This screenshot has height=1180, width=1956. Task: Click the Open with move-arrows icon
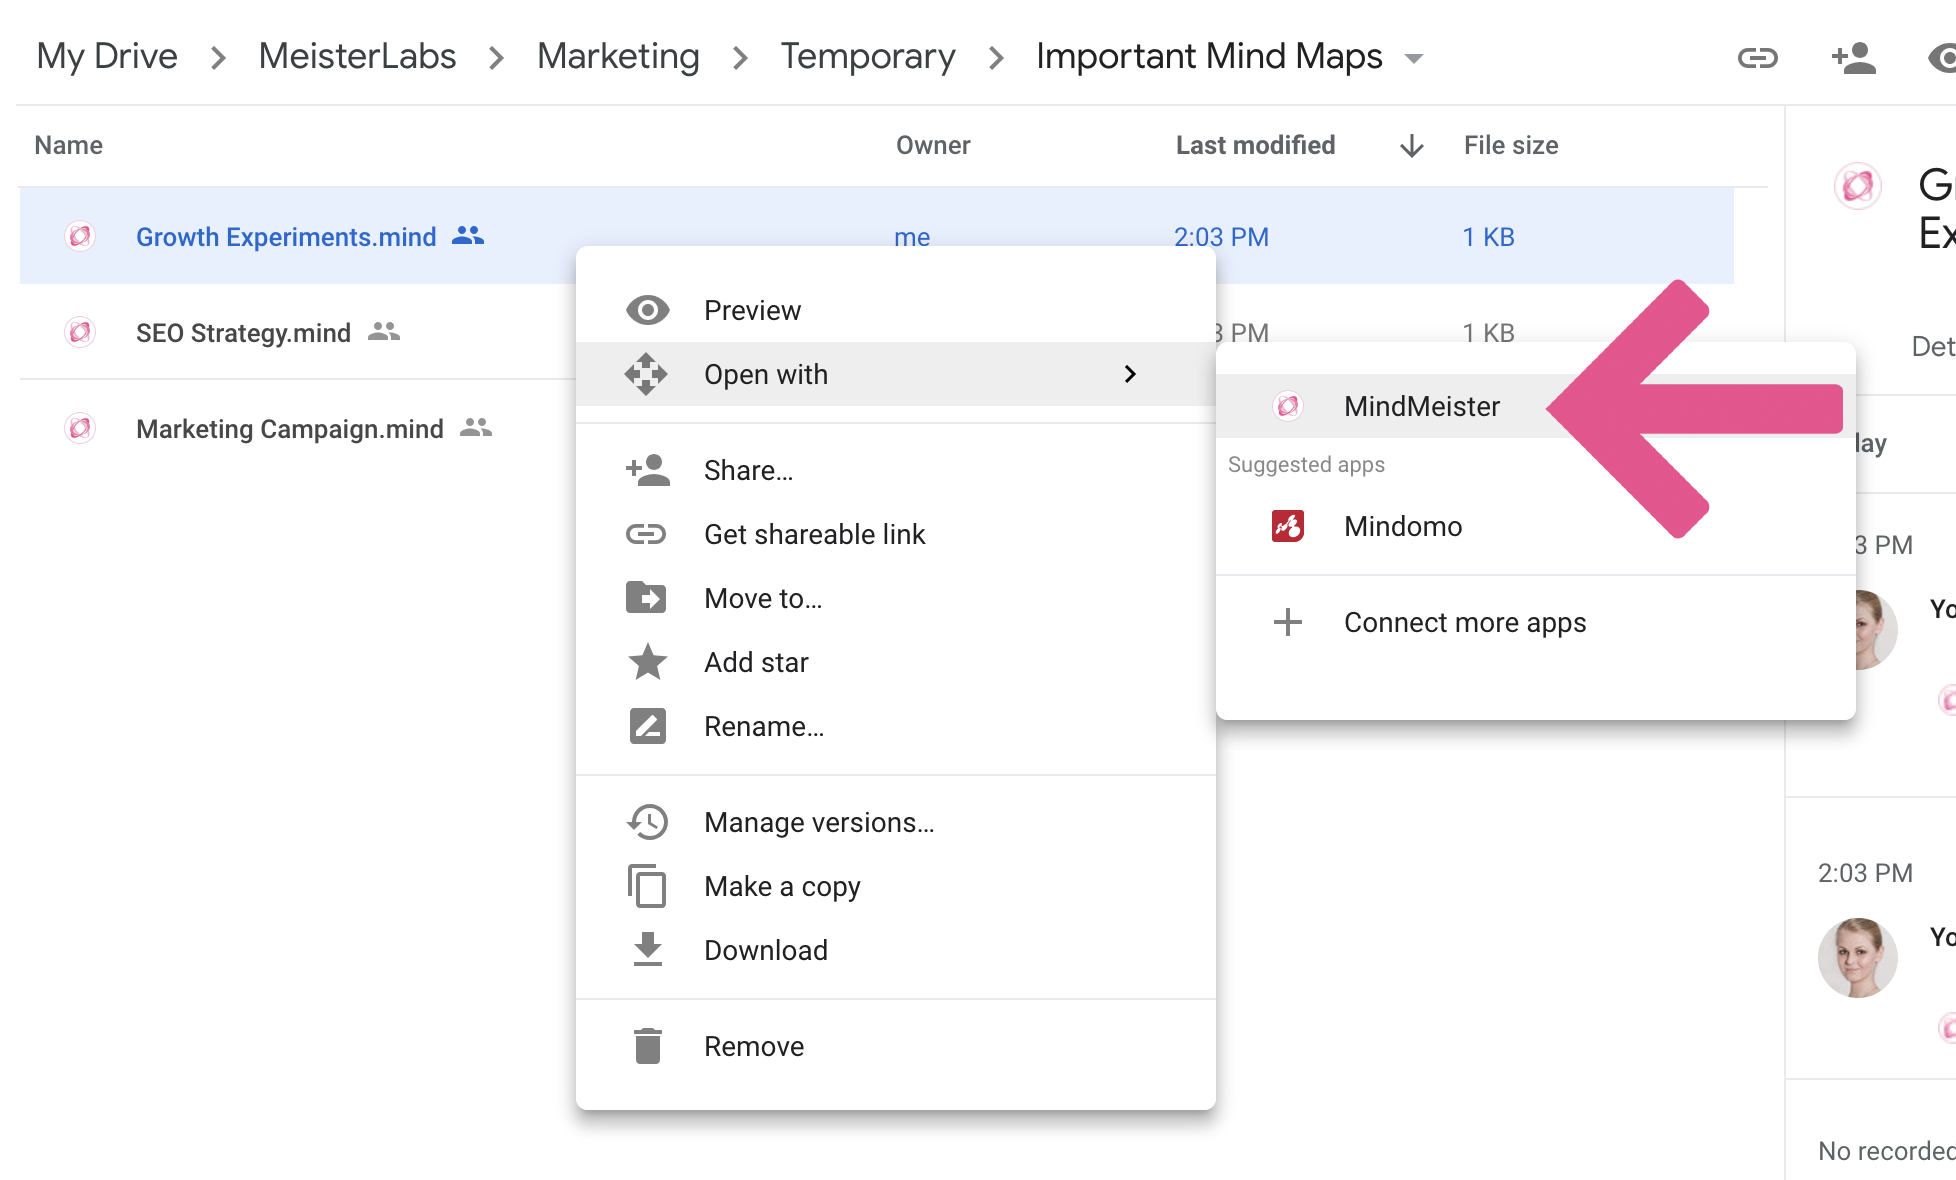pyautogui.click(x=646, y=374)
